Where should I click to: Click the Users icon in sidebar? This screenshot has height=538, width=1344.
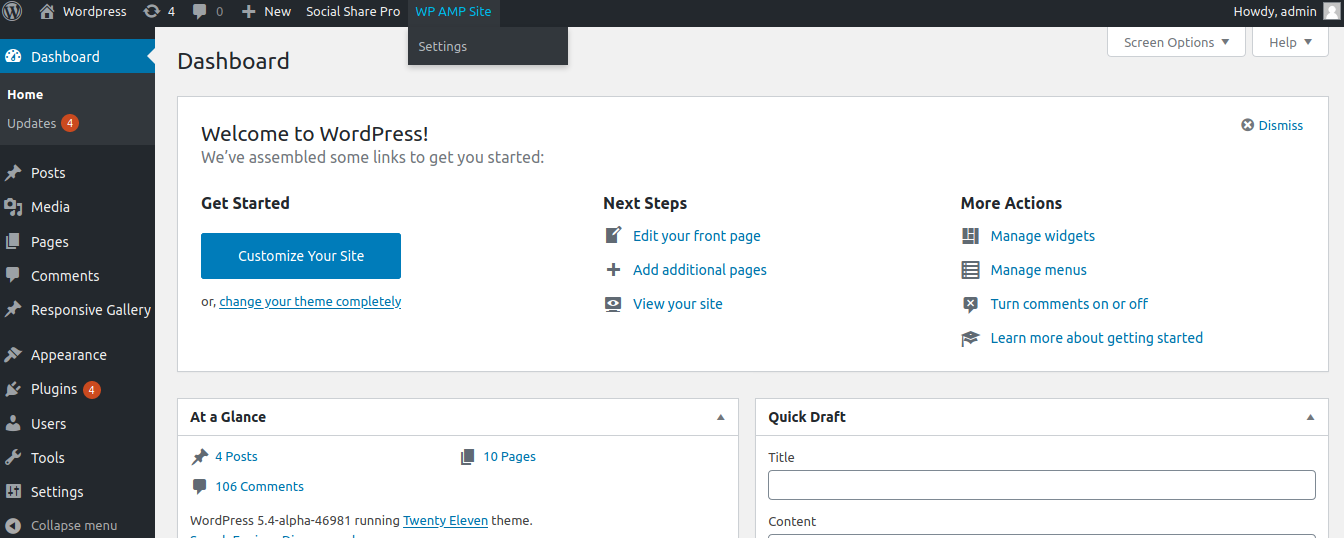point(13,424)
